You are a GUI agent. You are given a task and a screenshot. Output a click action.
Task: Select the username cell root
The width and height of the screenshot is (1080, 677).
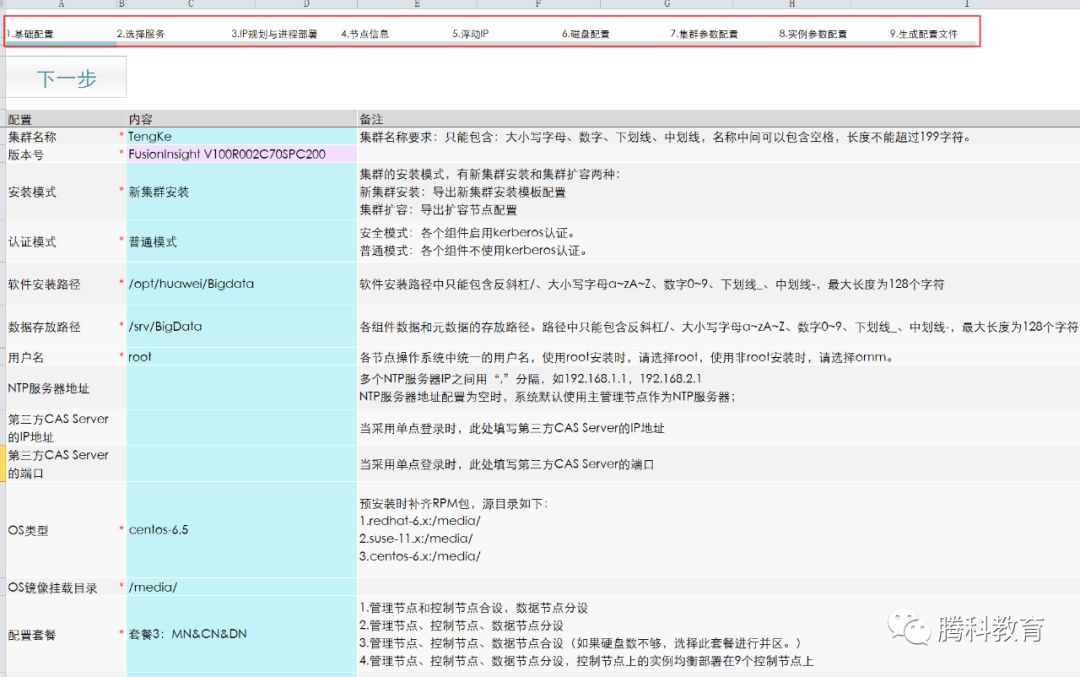tap(241, 357)
